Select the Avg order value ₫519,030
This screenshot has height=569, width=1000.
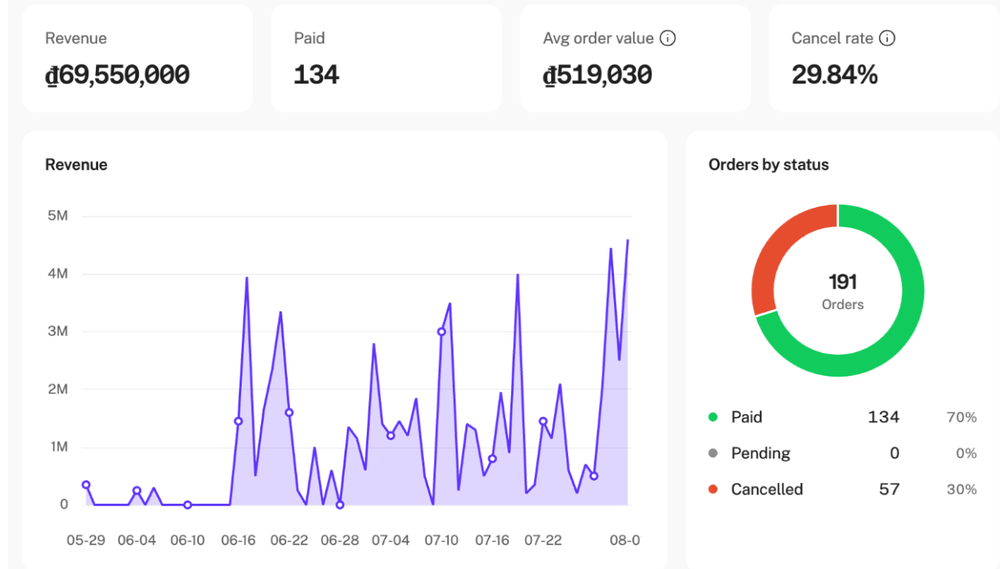597,75
